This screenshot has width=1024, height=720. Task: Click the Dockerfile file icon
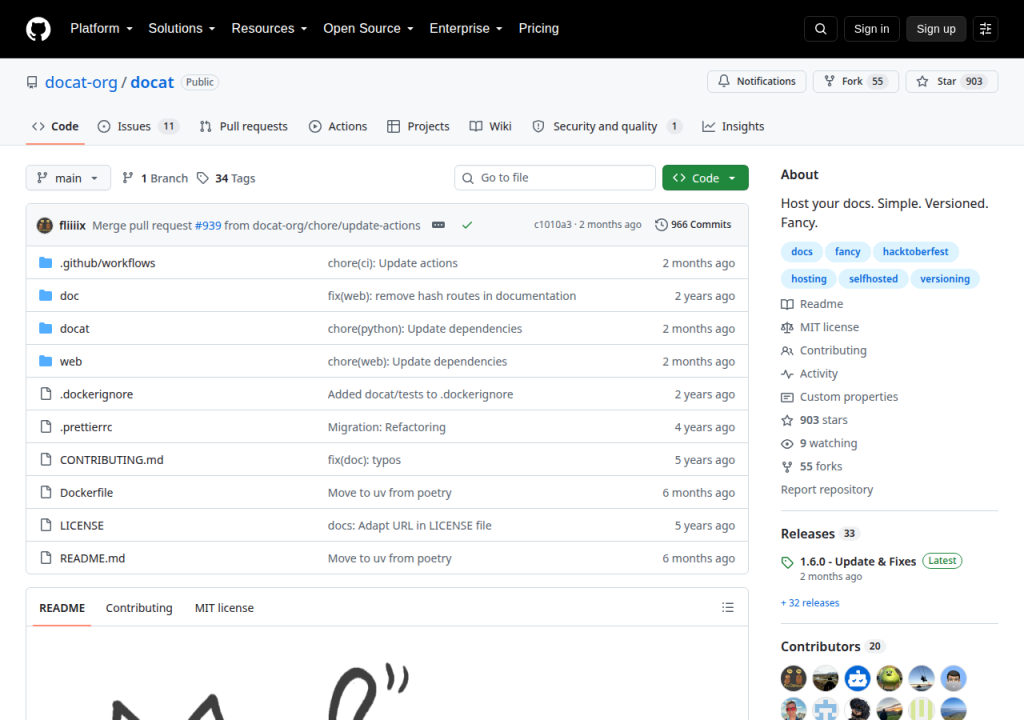(46, 492)
